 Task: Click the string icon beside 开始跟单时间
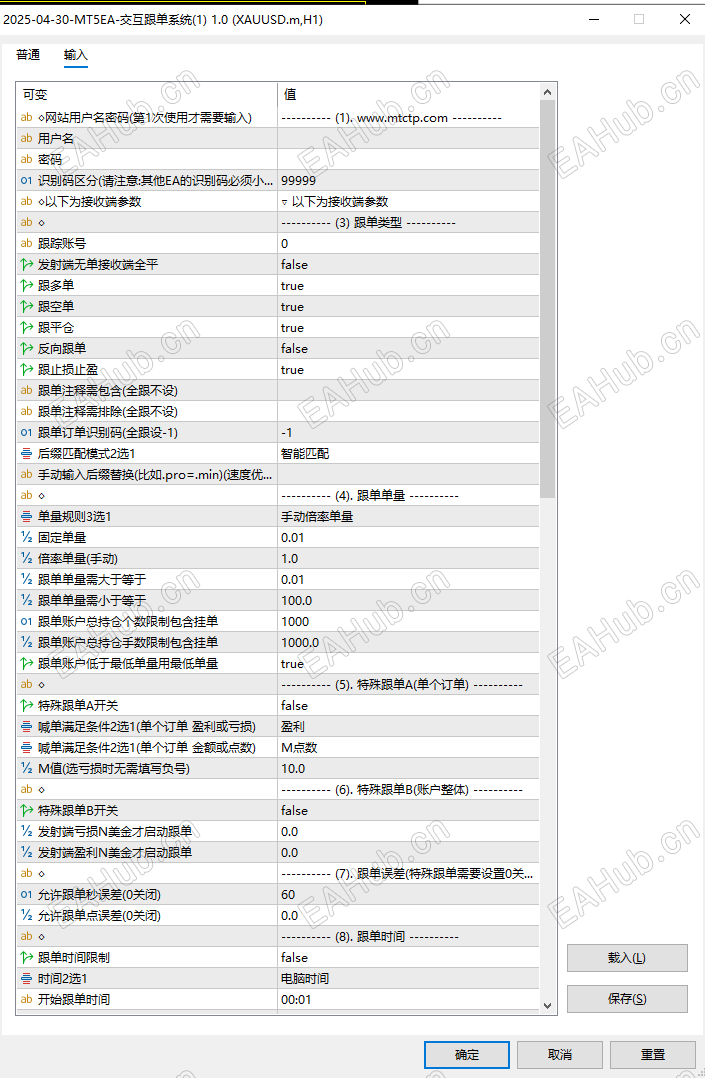[x=26, y=999]
